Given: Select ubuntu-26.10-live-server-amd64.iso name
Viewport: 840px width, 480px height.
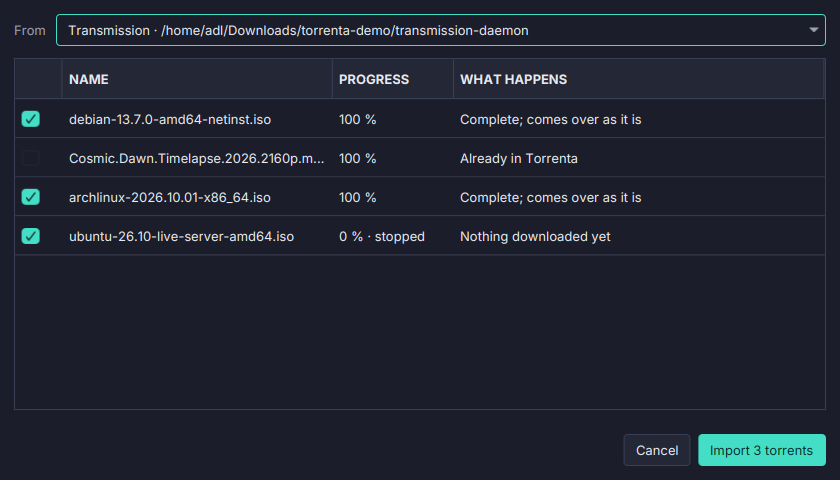Looking at the screenshot, I should pos(182,237).
